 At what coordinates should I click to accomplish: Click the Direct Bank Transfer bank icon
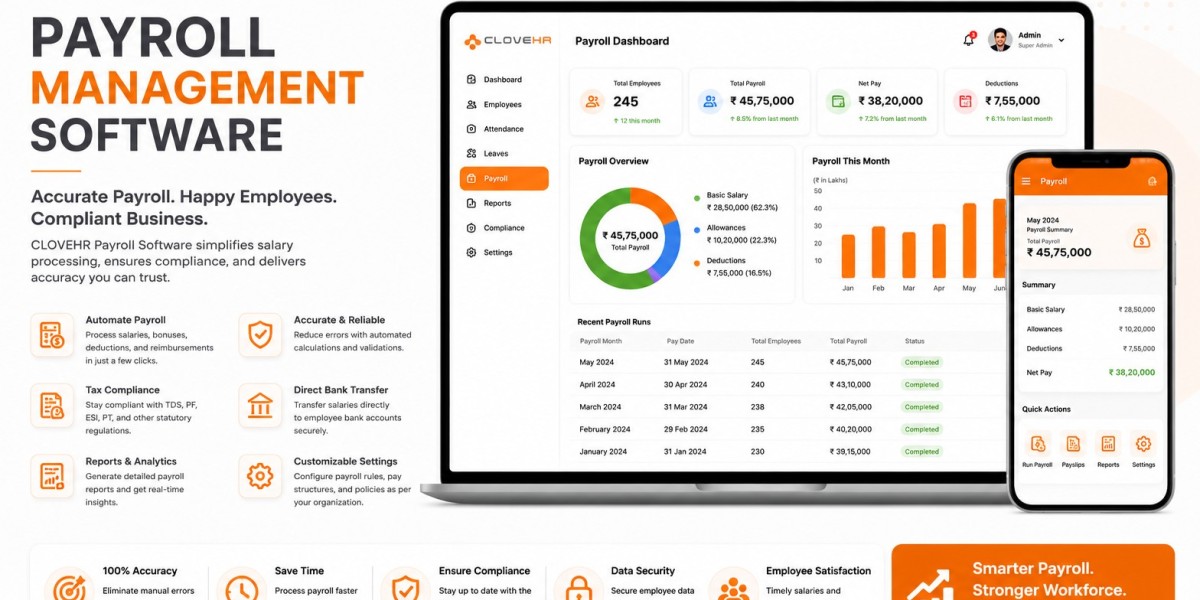[260, 405]
